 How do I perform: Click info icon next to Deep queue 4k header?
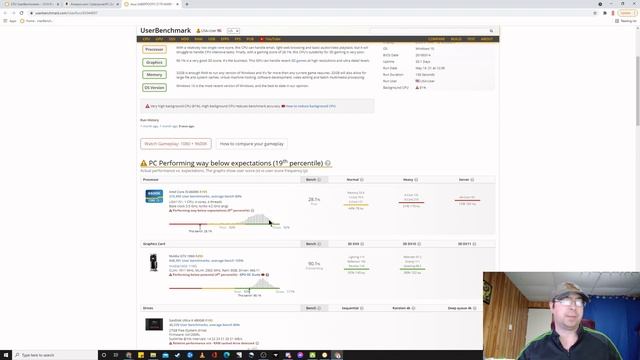[474, 308]
